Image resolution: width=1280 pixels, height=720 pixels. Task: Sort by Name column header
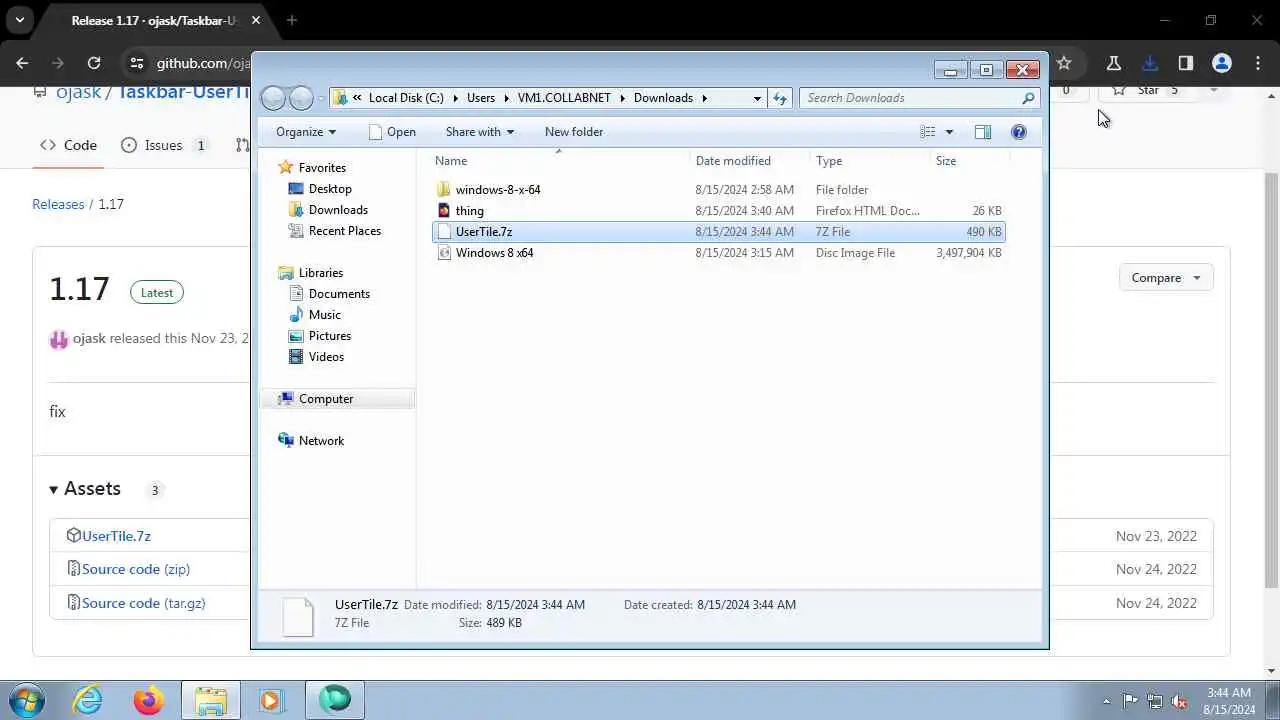click(x=451, y=161)
